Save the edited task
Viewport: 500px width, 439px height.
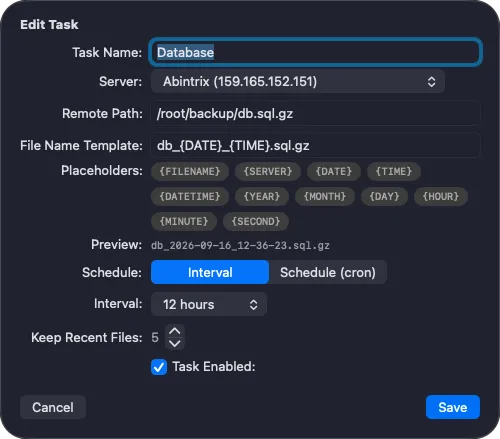pos(453,407)
